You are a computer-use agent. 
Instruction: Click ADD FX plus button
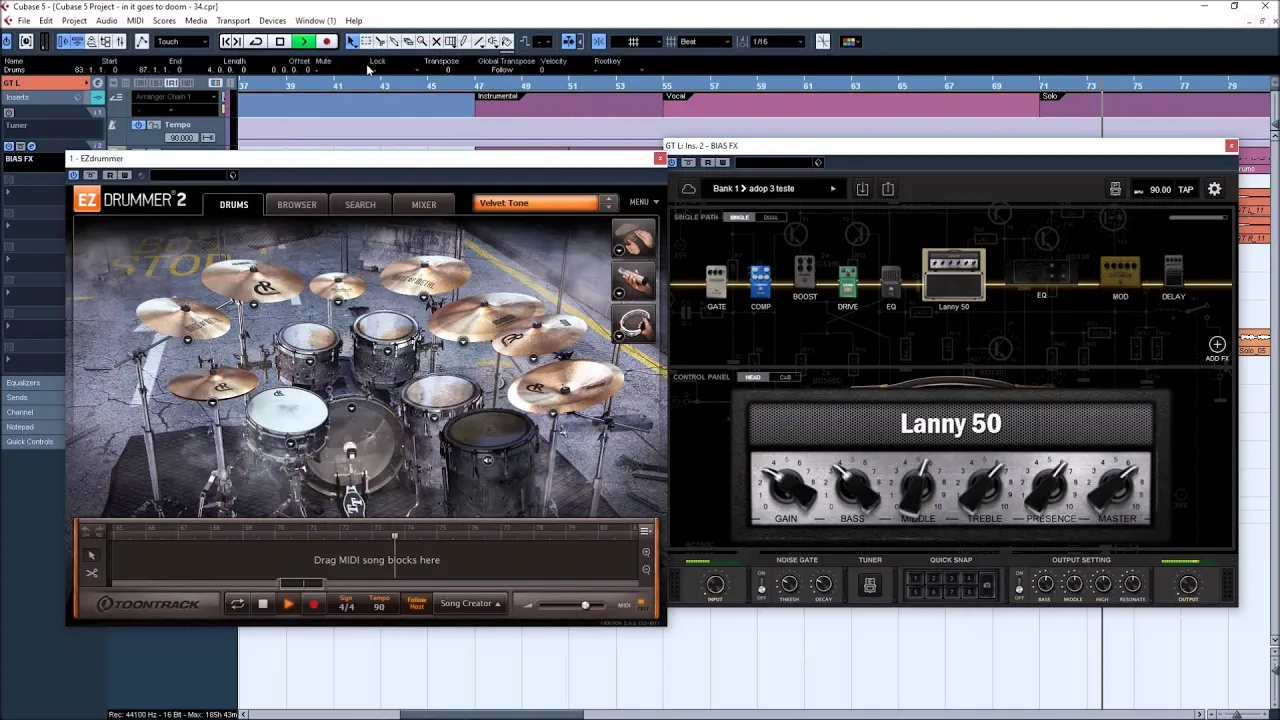pyautogui.click(x=1217, y=345)
